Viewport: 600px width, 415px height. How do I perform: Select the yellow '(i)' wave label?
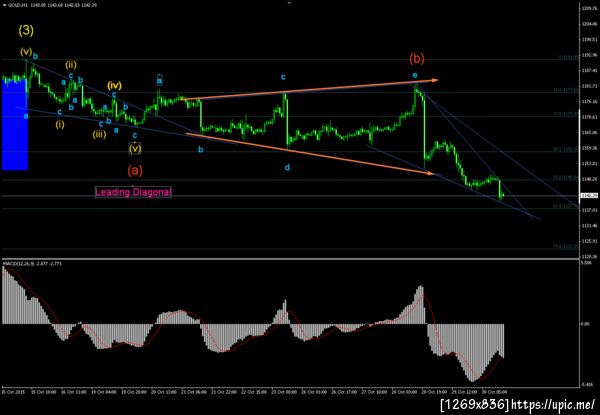tap(60, 124)
